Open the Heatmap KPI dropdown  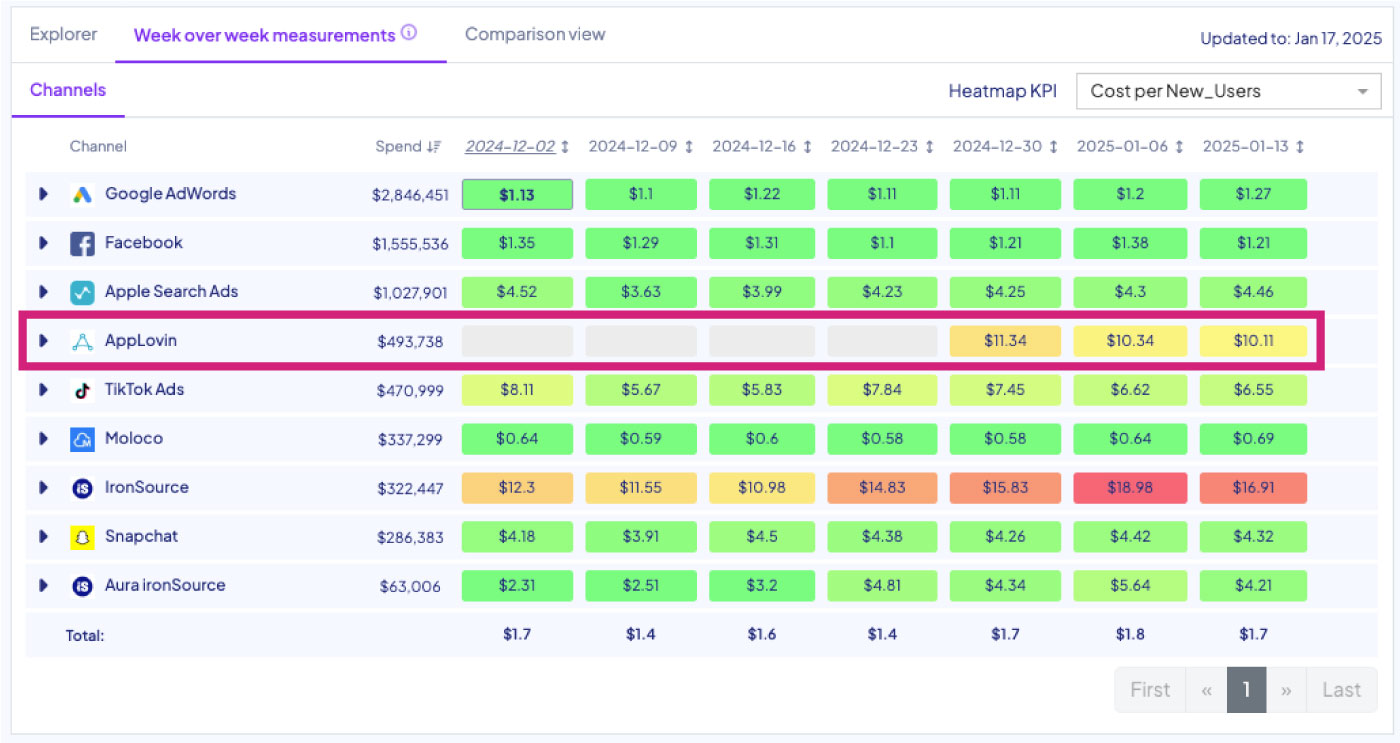pos(1228,91)
